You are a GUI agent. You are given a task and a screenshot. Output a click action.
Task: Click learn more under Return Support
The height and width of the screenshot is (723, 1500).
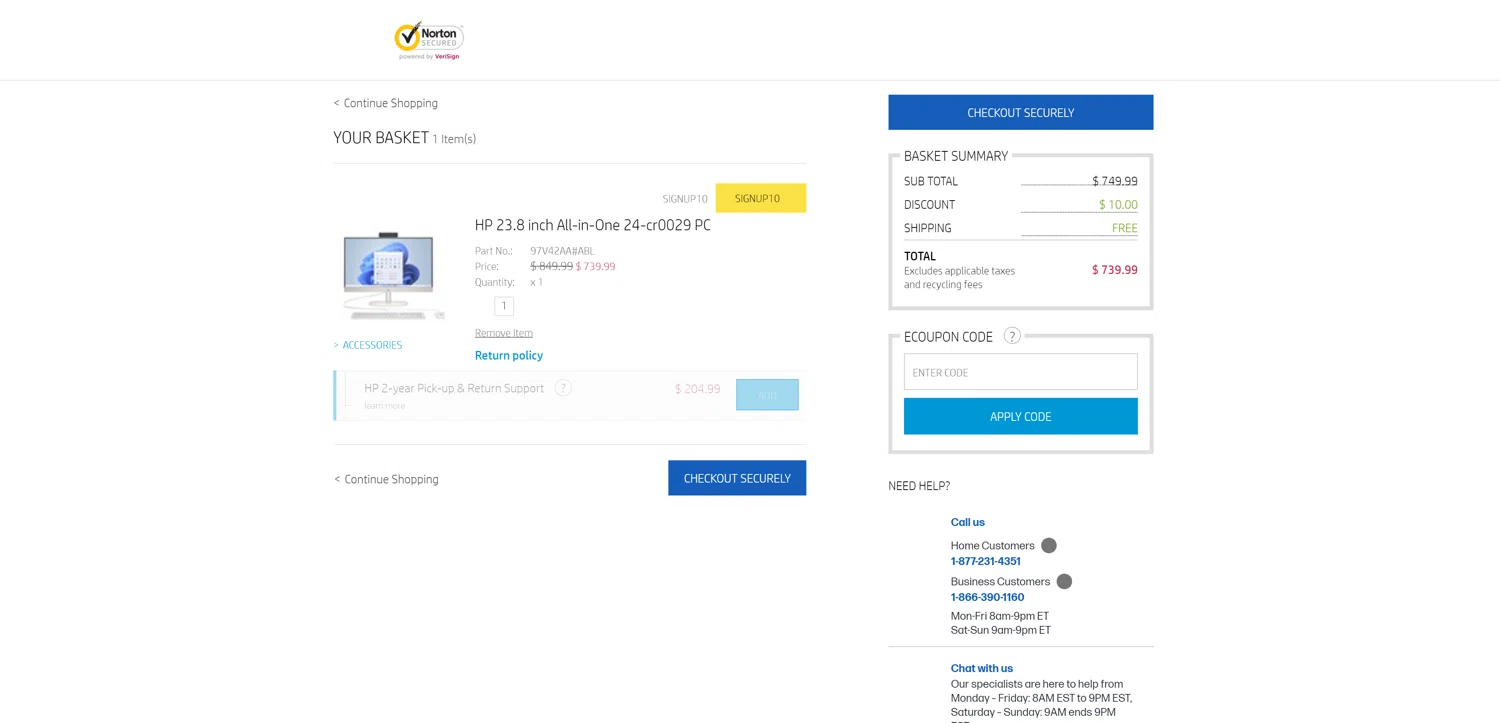tap(385, 406)
